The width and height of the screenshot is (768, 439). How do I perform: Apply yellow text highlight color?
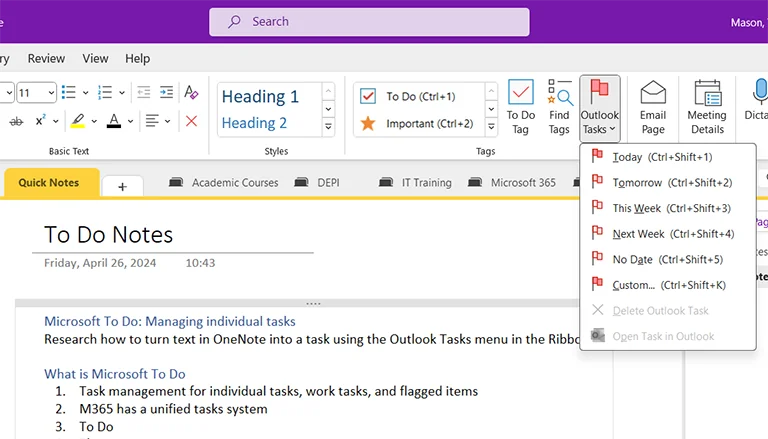(77, 121)
